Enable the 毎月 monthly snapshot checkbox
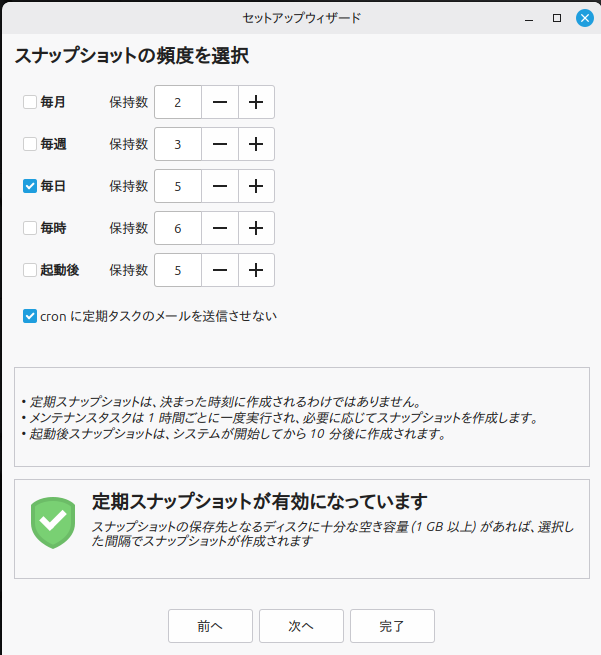 [x=30, y=102]
